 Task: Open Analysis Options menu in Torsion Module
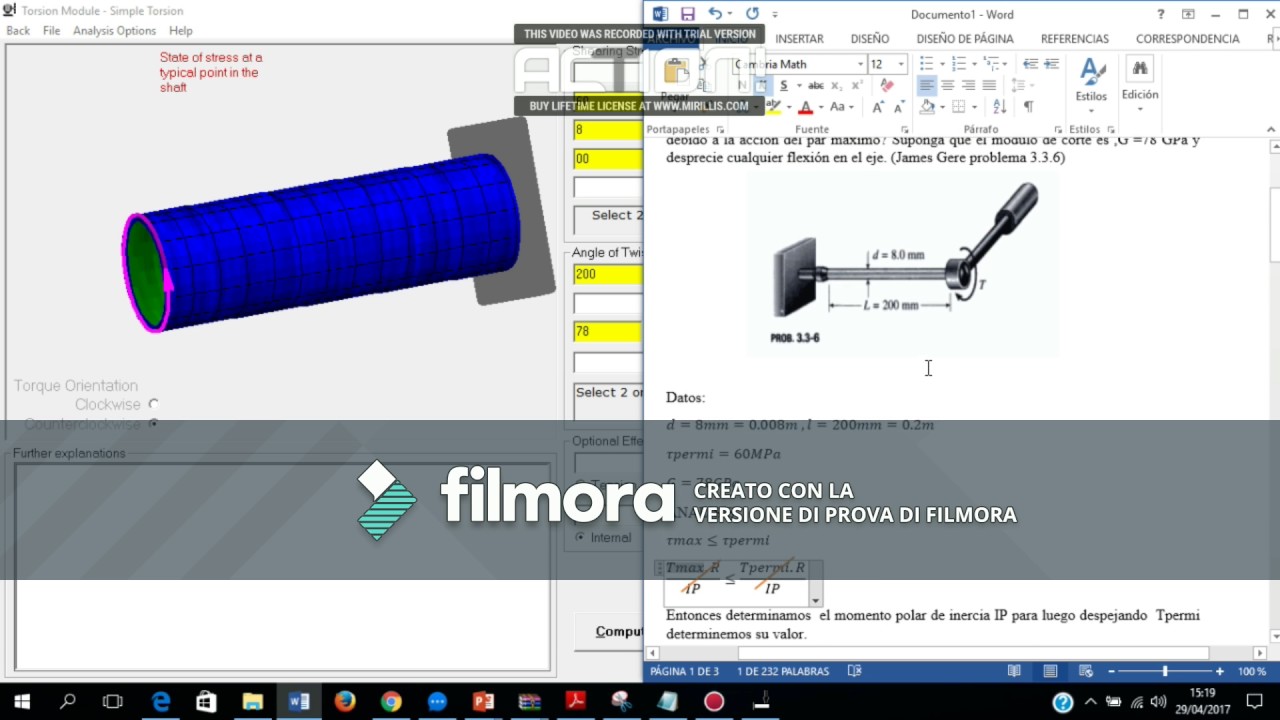[114, 31]
